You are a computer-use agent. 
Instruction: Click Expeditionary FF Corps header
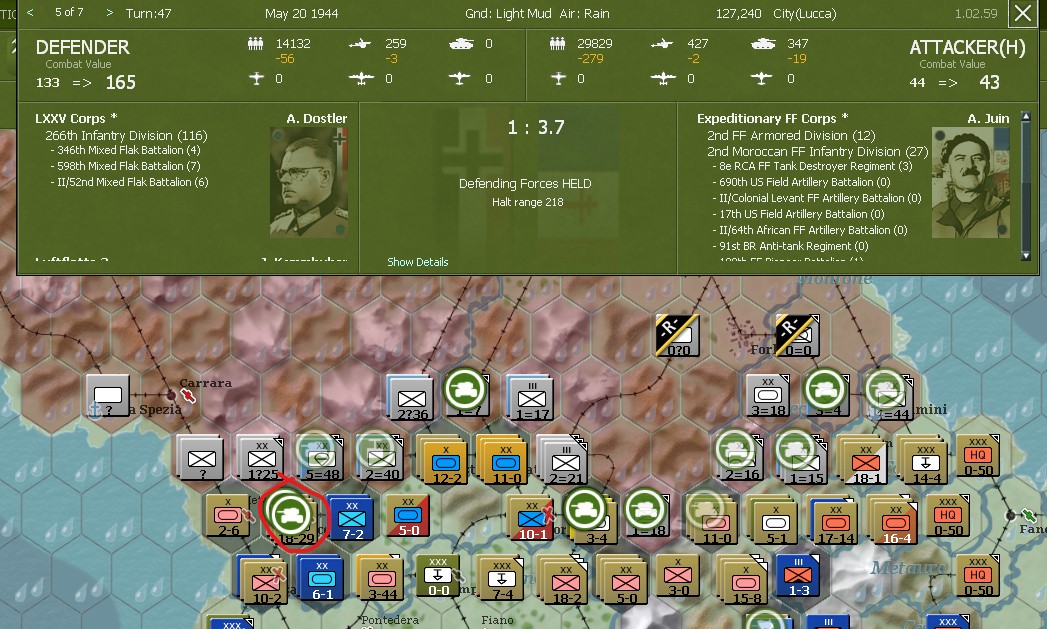coord(773,119)
